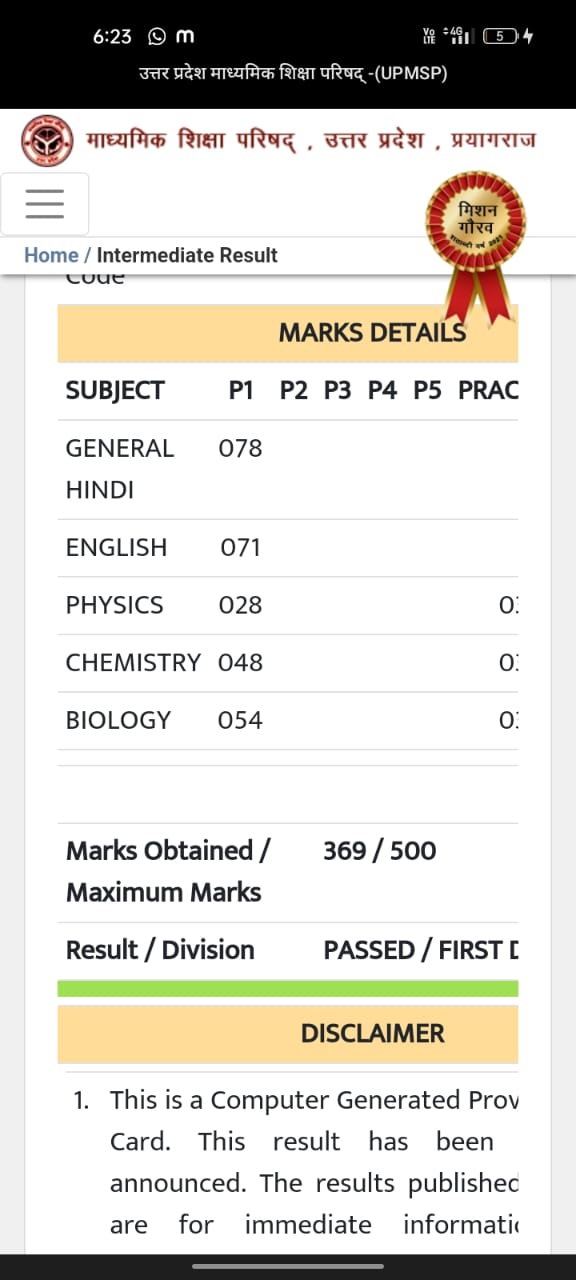Image resolution: width=576 pixels, height=1280 pixels.
Task: Select the BIOLOGY 054 marks row
Action: pyautogui.click(x=288, y=720)
